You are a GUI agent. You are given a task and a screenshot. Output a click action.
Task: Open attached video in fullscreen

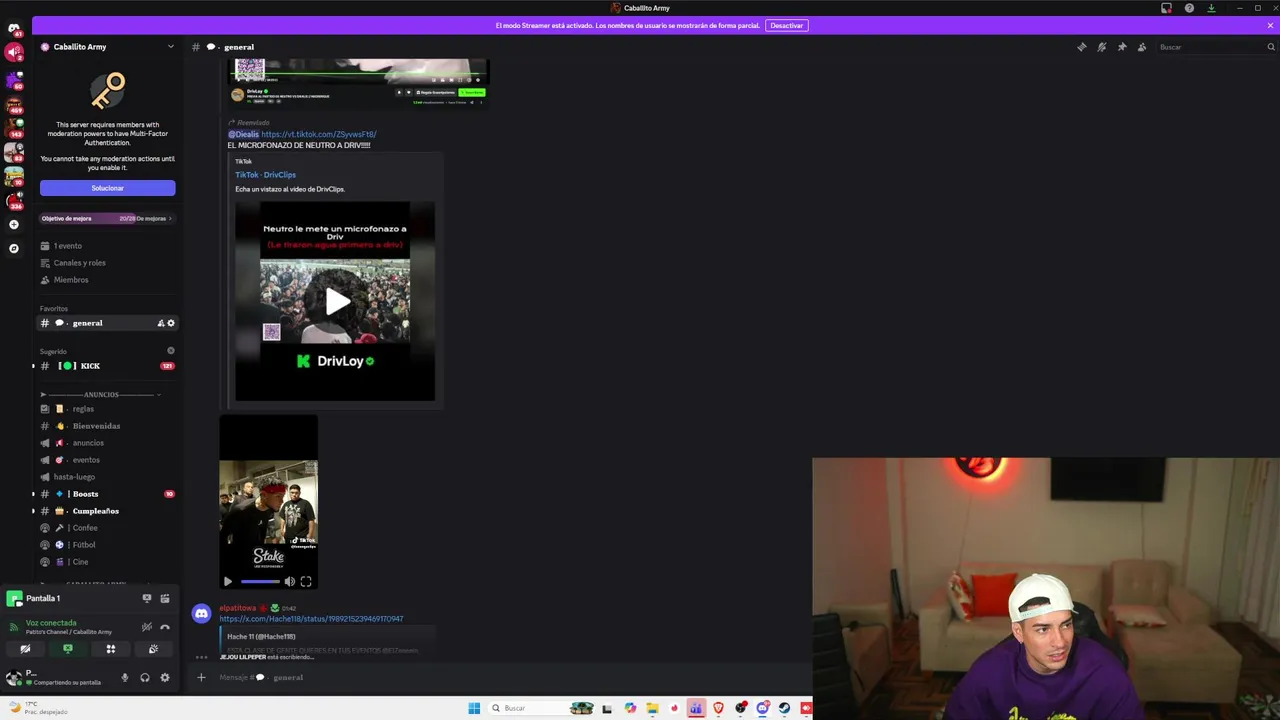306,581
